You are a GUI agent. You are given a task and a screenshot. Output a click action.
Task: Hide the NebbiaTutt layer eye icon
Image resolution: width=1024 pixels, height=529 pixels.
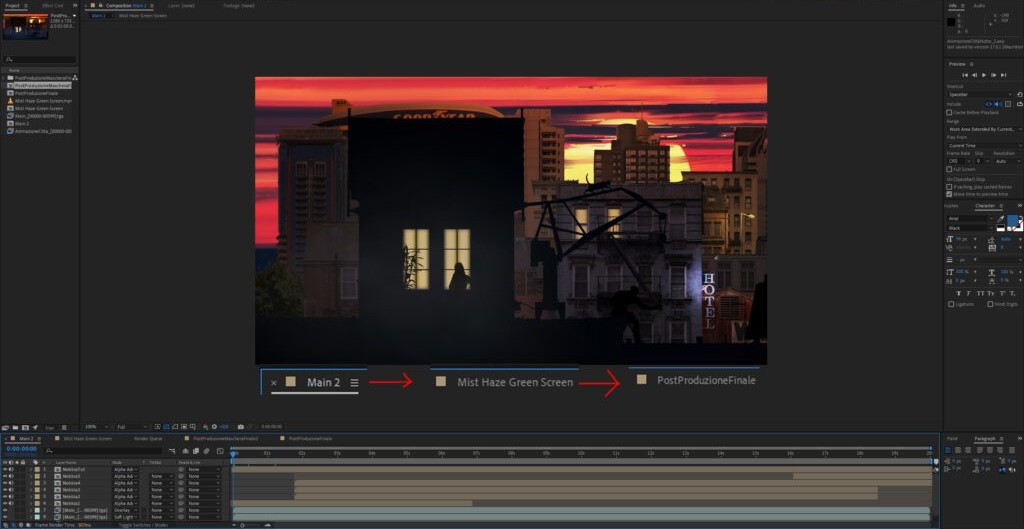(5, 469)
